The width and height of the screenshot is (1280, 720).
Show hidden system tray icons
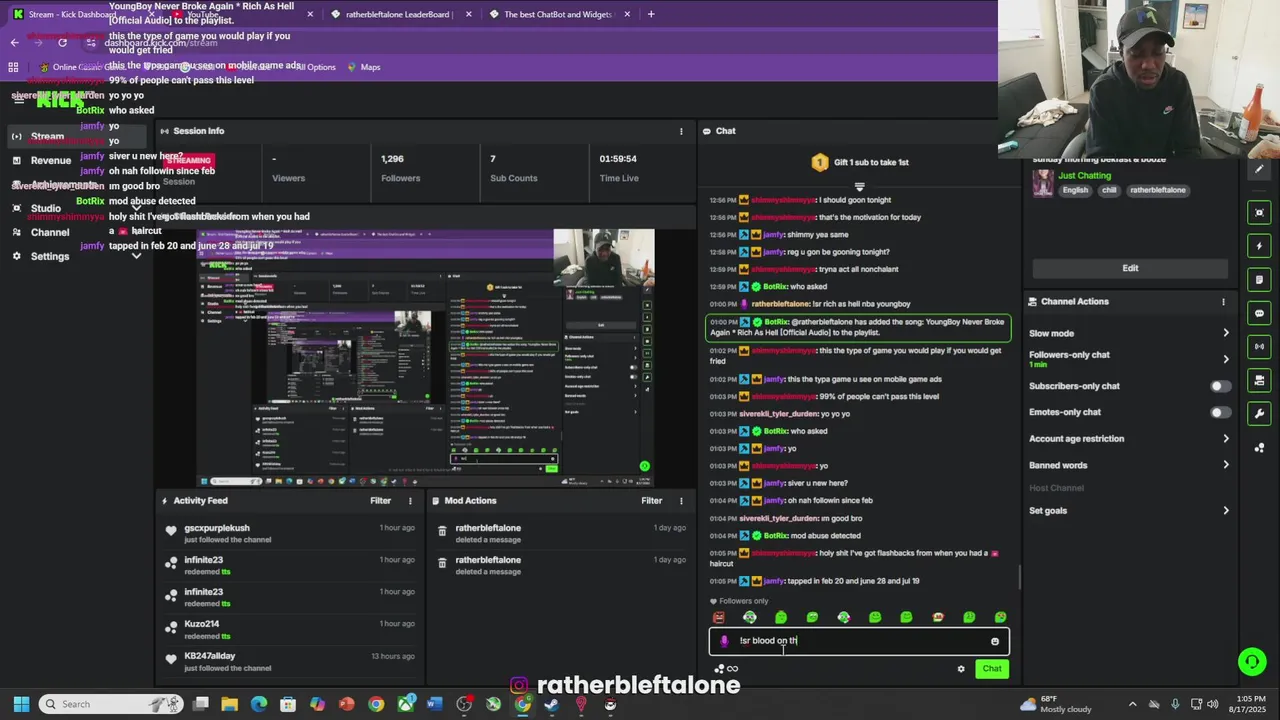pyautogui.click(x=1132, y=704)
